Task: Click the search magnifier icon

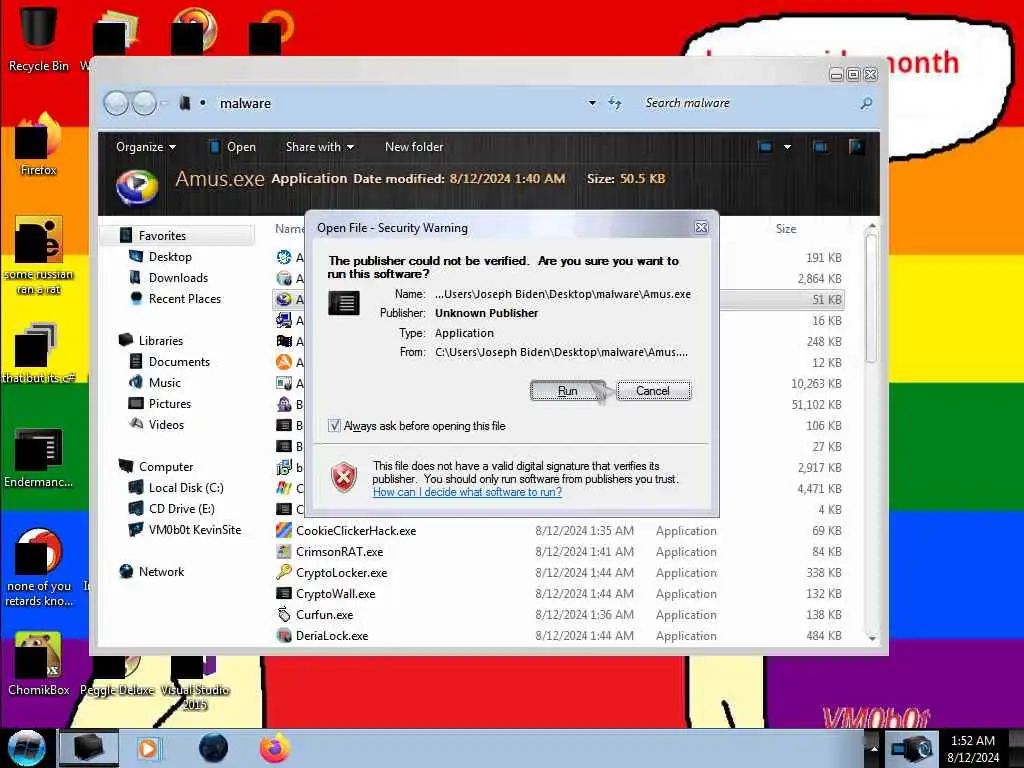Action: point(867,103)
